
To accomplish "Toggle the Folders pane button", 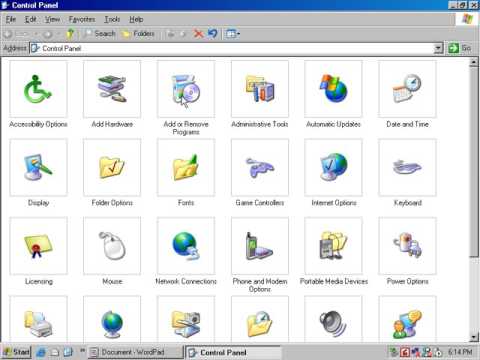I will [138, 34].
